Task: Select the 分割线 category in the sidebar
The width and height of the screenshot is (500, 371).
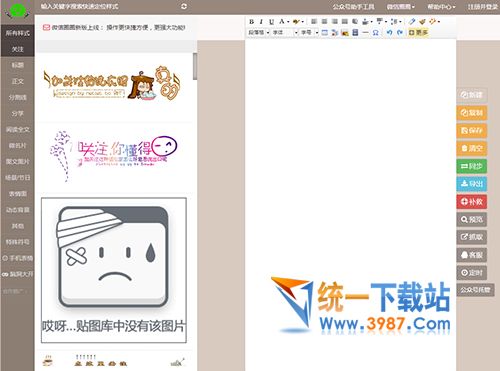Action: point(17,97)
